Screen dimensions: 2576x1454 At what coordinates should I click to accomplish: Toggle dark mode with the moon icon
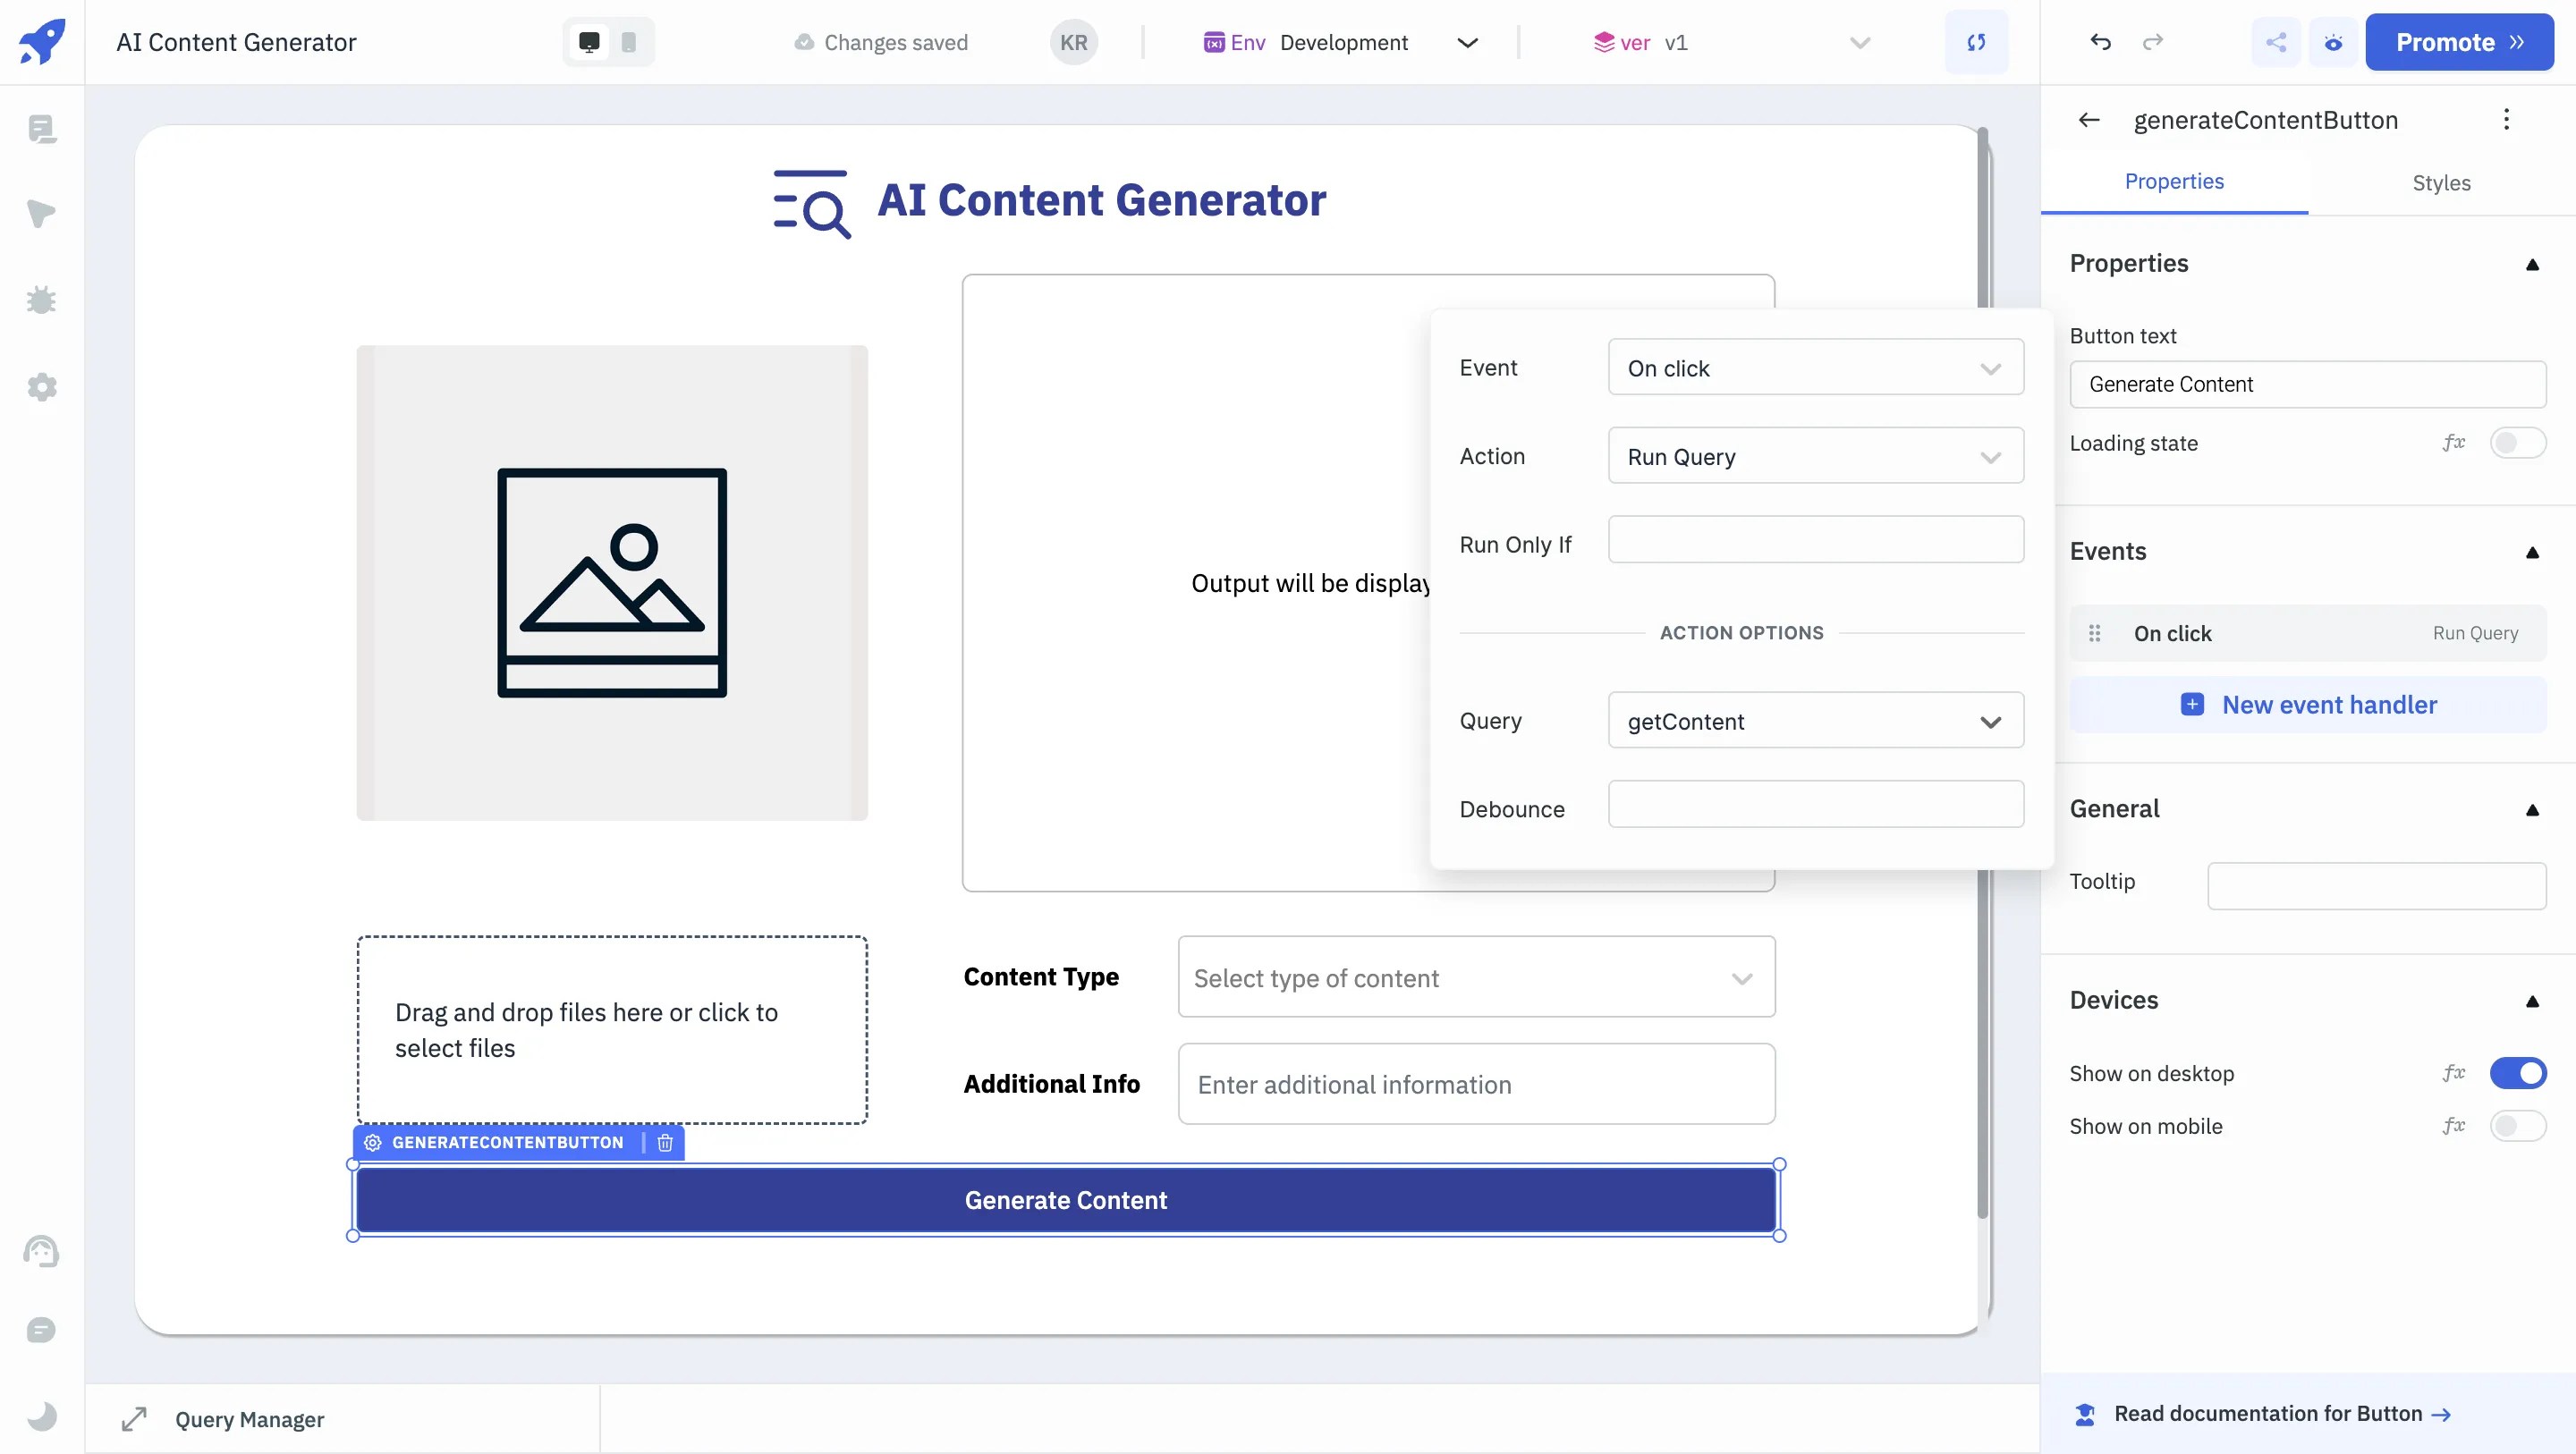click(41, 1416)
